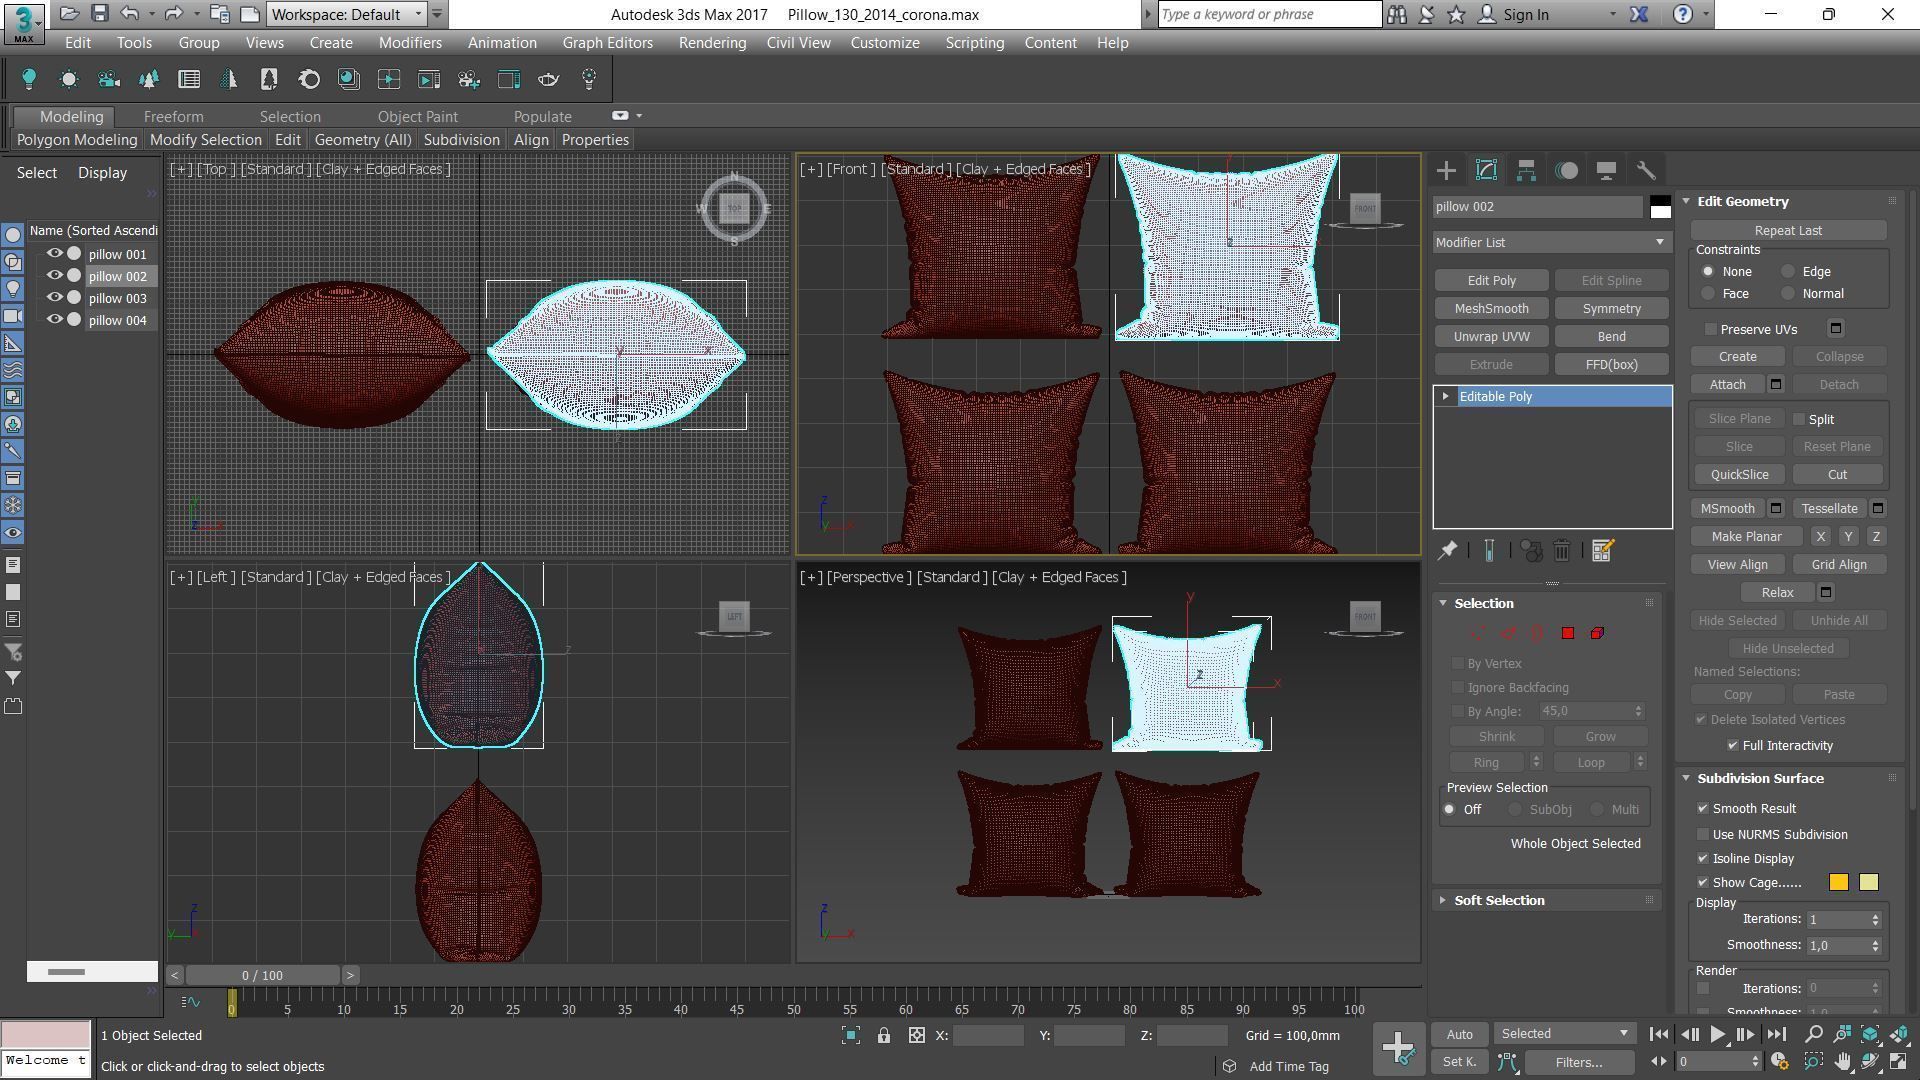Click the Unwrap UVW modifier button
Viewport: 1920px width, 1080px height.
coord(1491,337)
